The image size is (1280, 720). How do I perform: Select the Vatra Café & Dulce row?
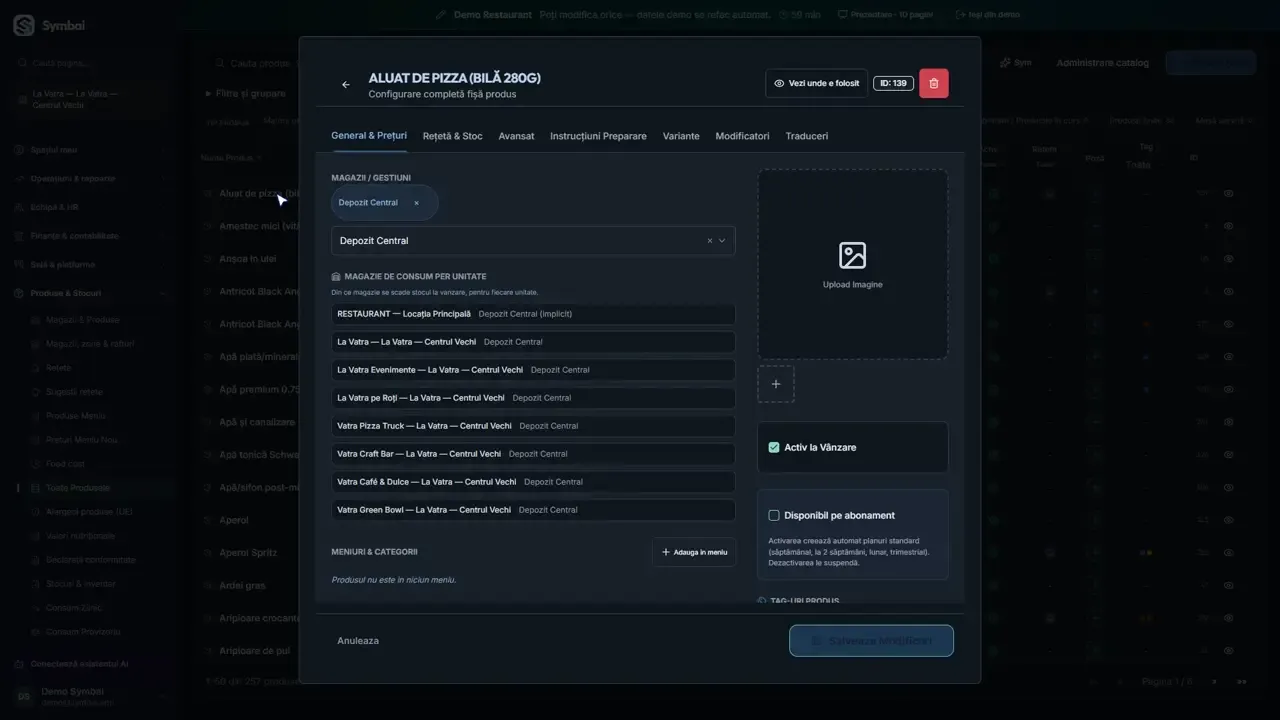coord(533,482)
